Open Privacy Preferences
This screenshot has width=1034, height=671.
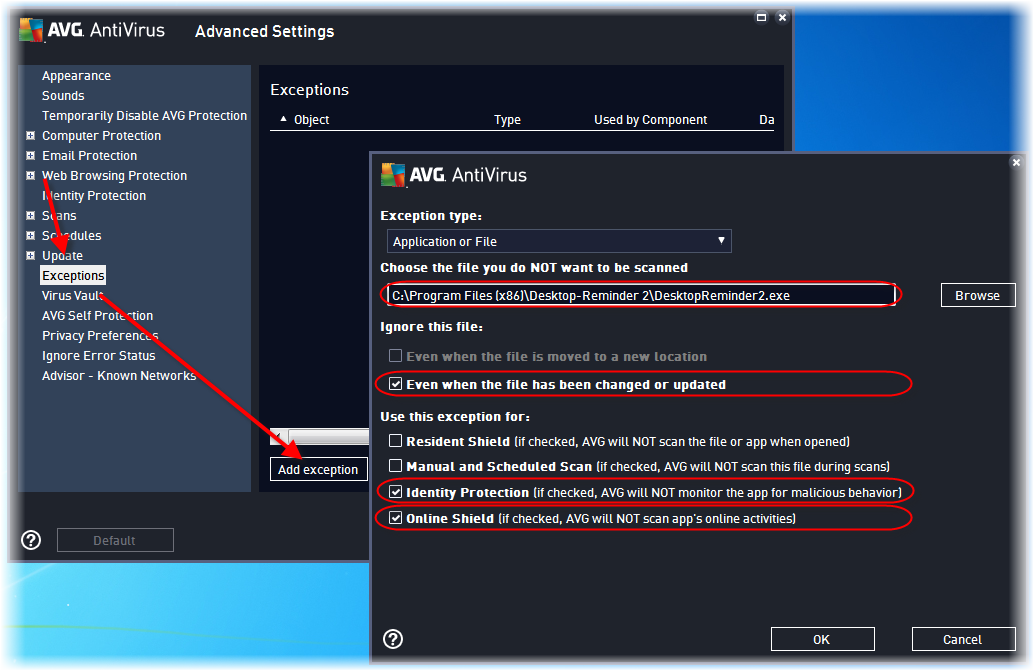coord(100,336)
